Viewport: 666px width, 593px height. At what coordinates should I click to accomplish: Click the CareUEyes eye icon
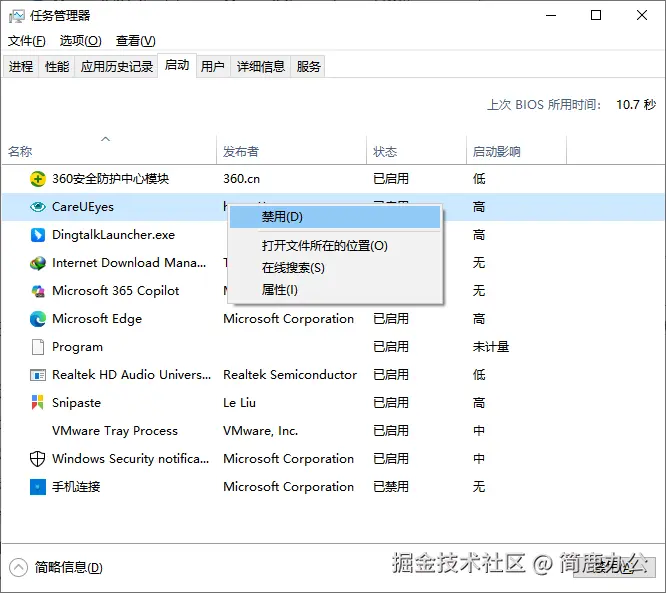[x=38, y=207]
